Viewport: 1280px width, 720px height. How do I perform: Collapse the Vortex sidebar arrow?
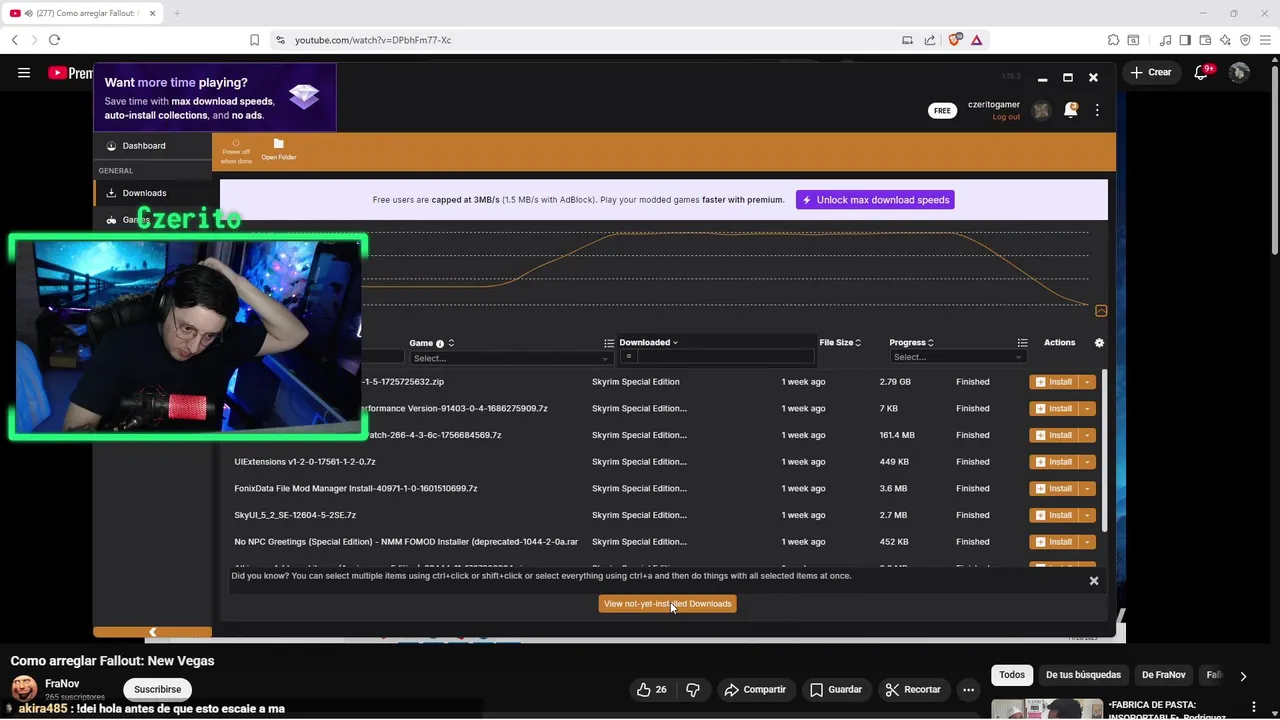pos(152,632)
